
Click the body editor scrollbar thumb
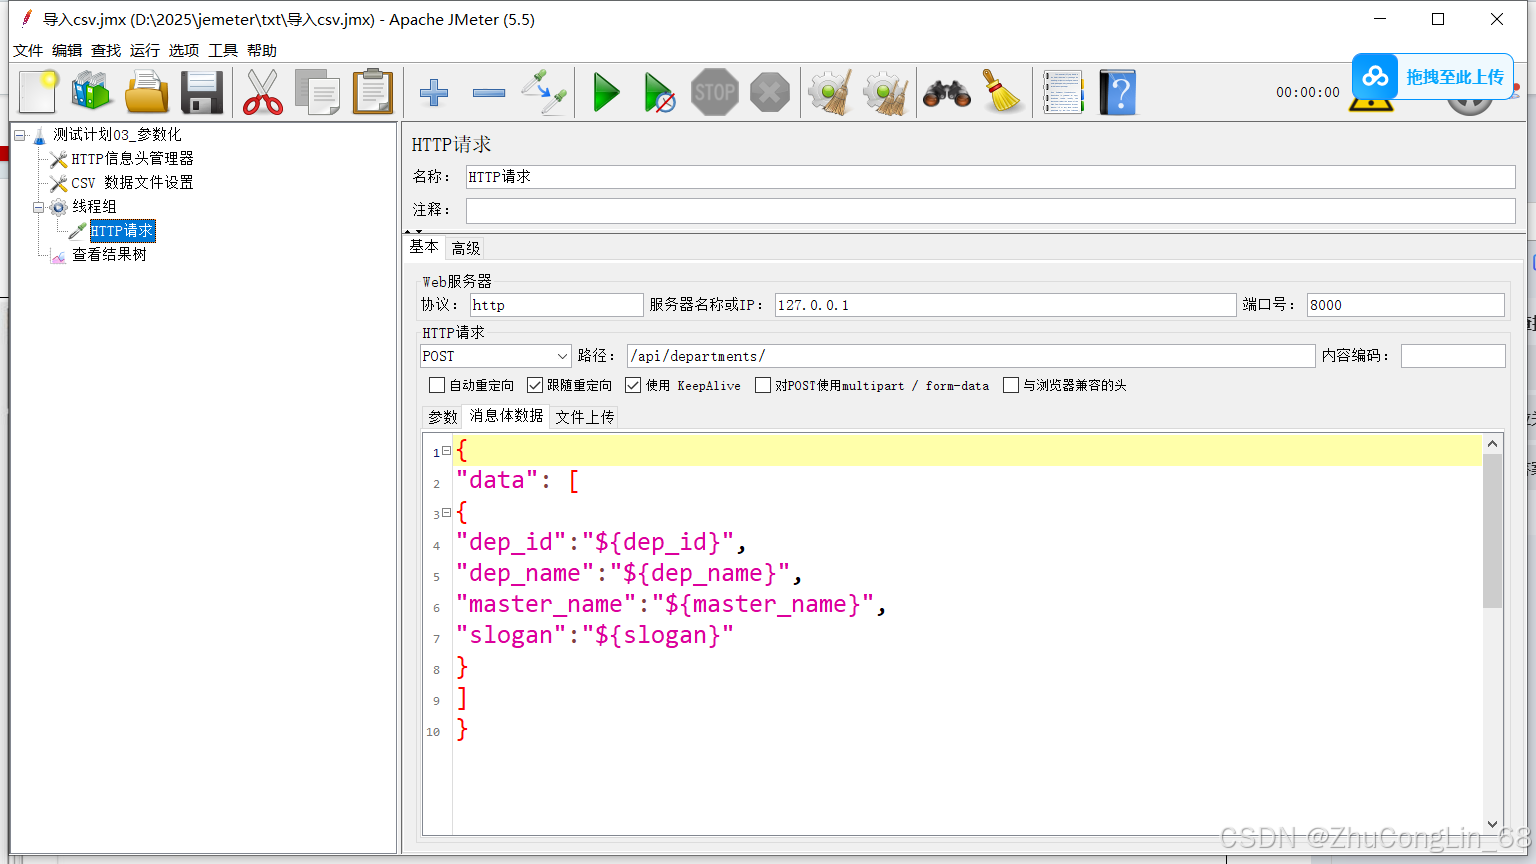coord(1492,530)
